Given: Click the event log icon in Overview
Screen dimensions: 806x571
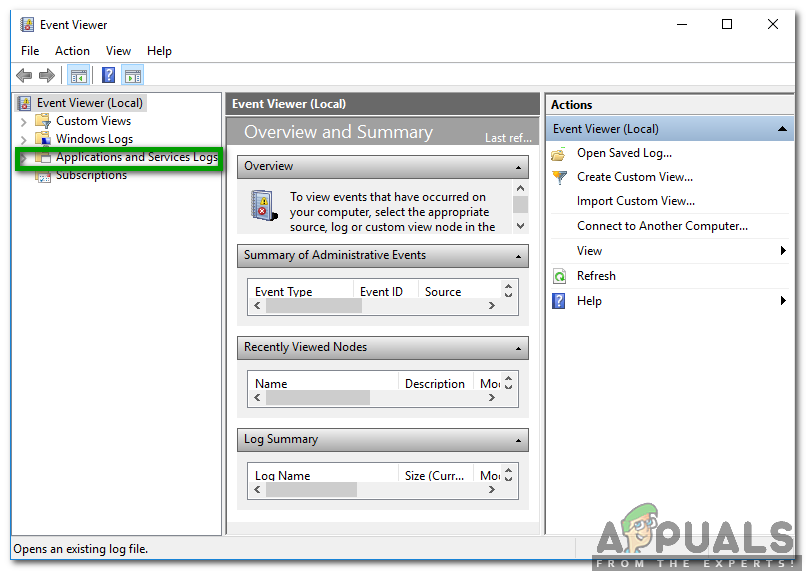Looking at the screenshot, I should [264, 206].
